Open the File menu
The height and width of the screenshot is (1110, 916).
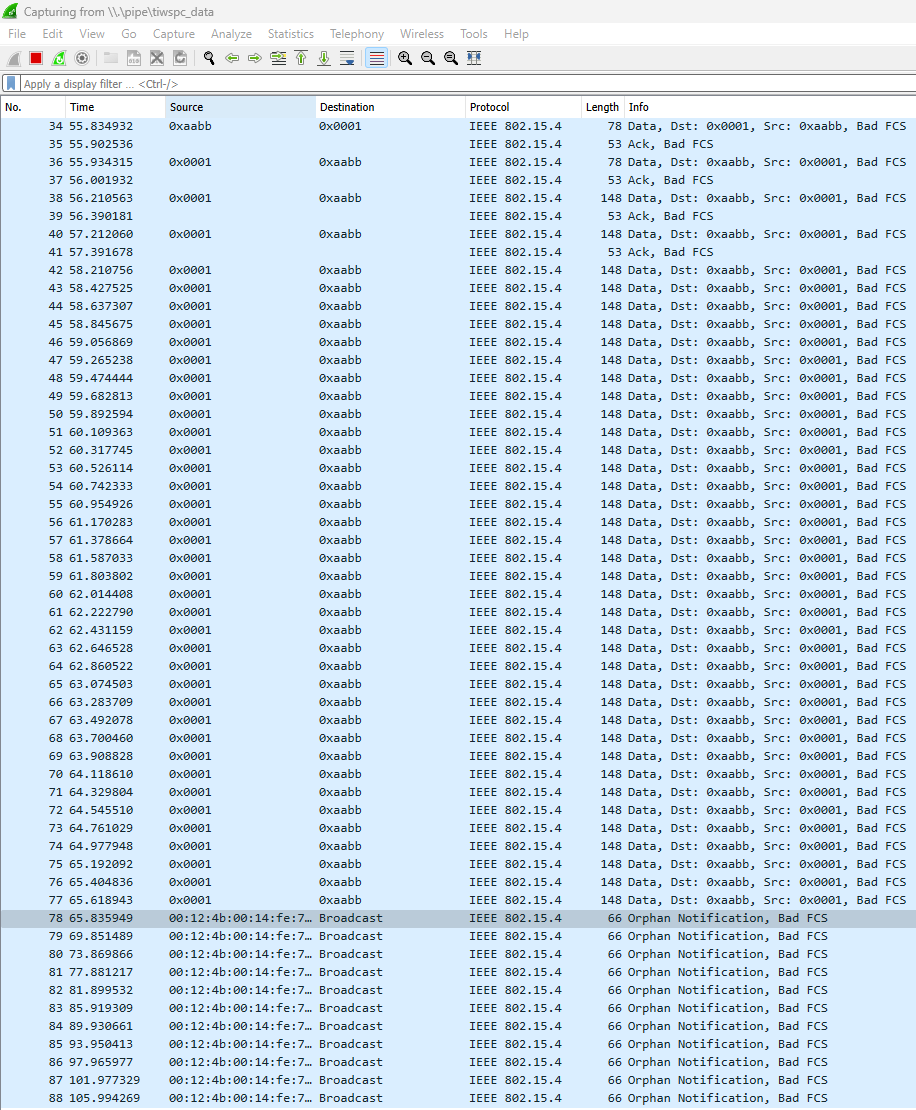[x=17, y=34]
